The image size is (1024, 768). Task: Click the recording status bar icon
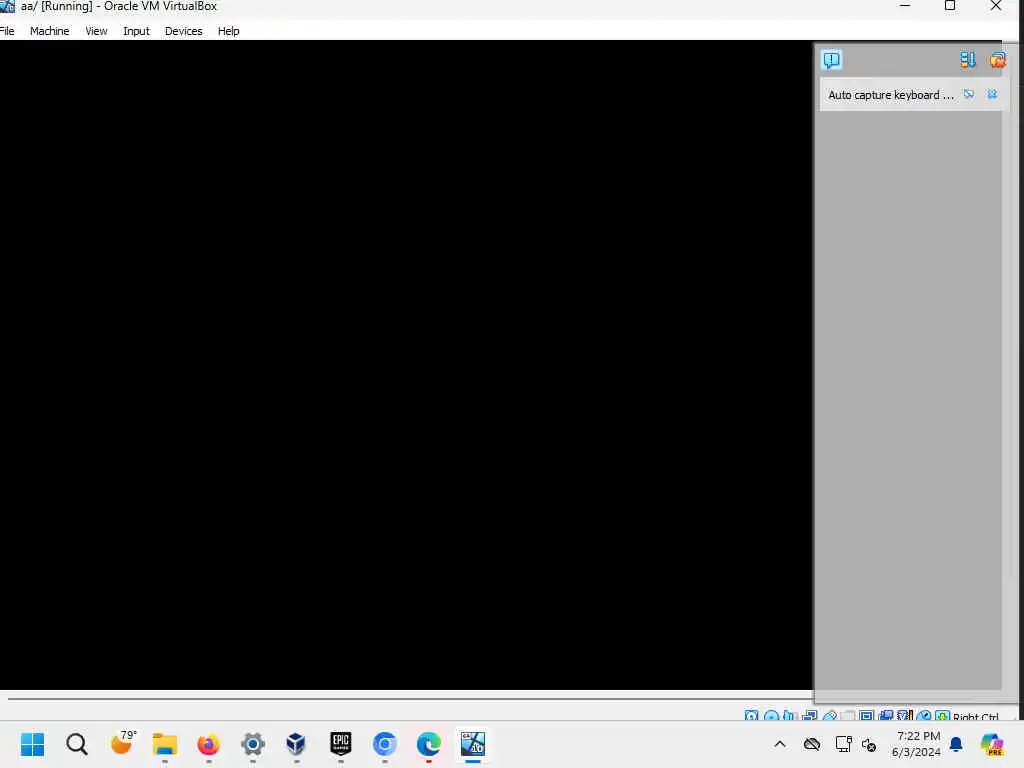pyautogui.click(x=886, y=716)
